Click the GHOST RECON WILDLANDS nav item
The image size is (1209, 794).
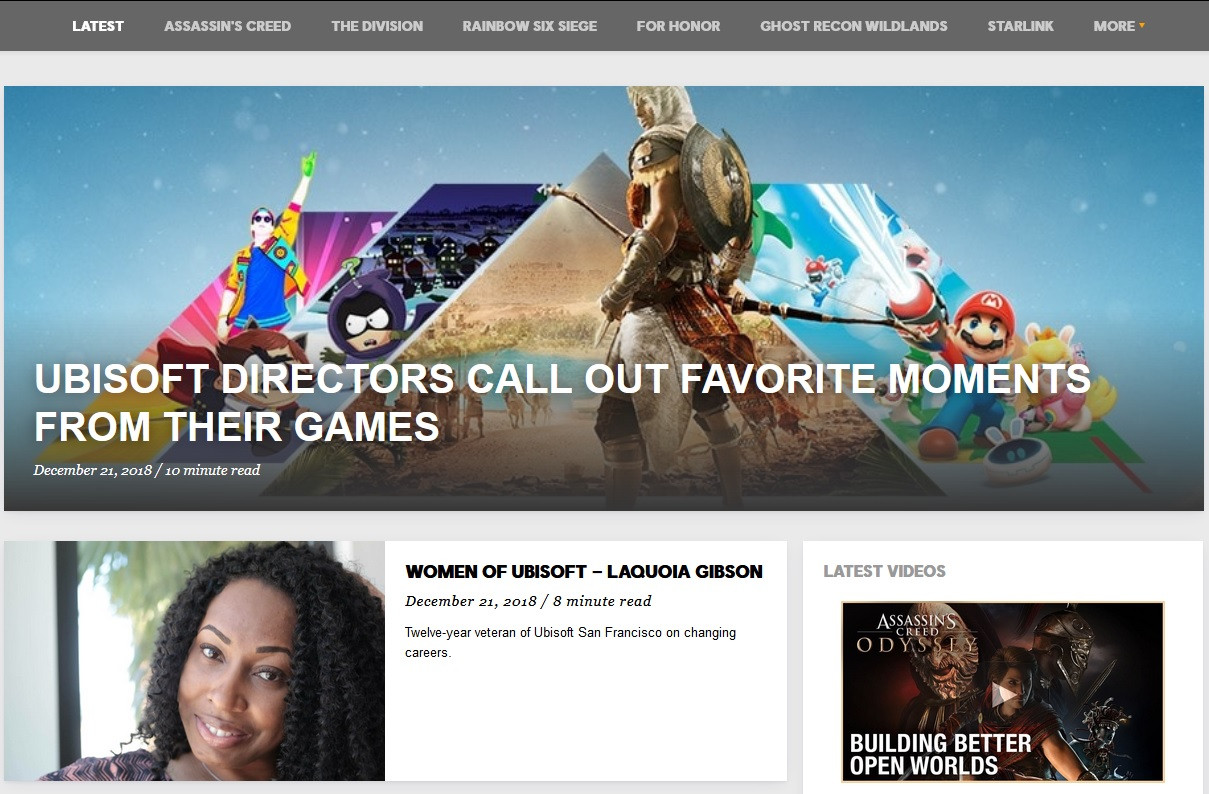(x=853, y=26)
